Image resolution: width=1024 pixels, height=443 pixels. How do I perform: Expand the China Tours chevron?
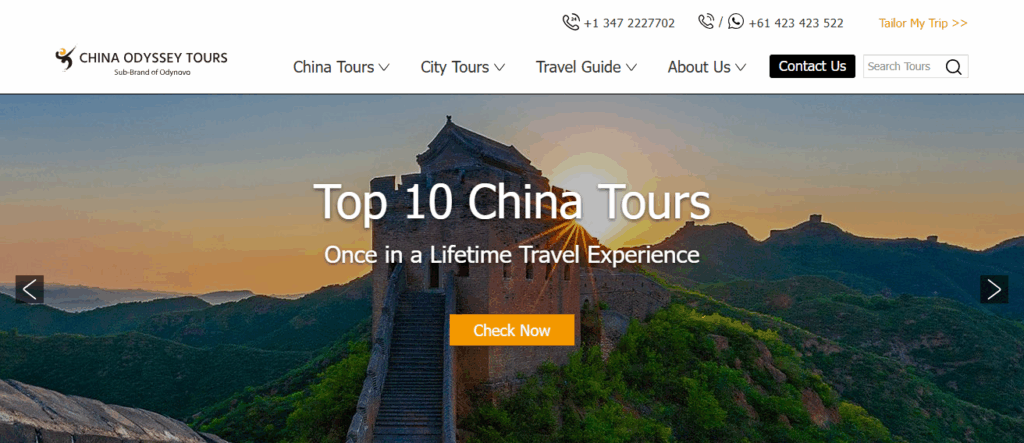click(x=384, y=67)
